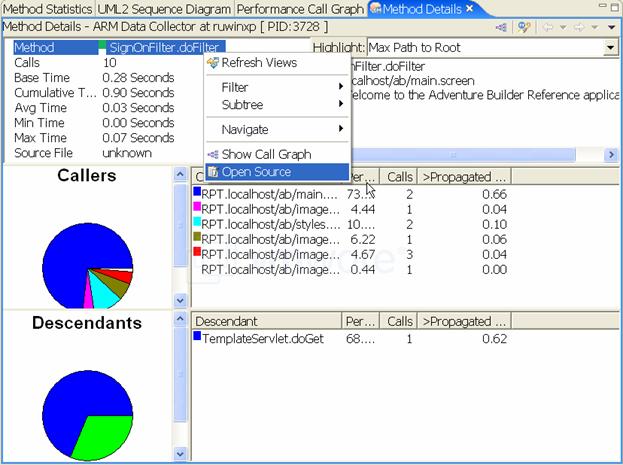Click the Source File unknown value
Screen dimensions: 623x465
click(x=127, y=153)
